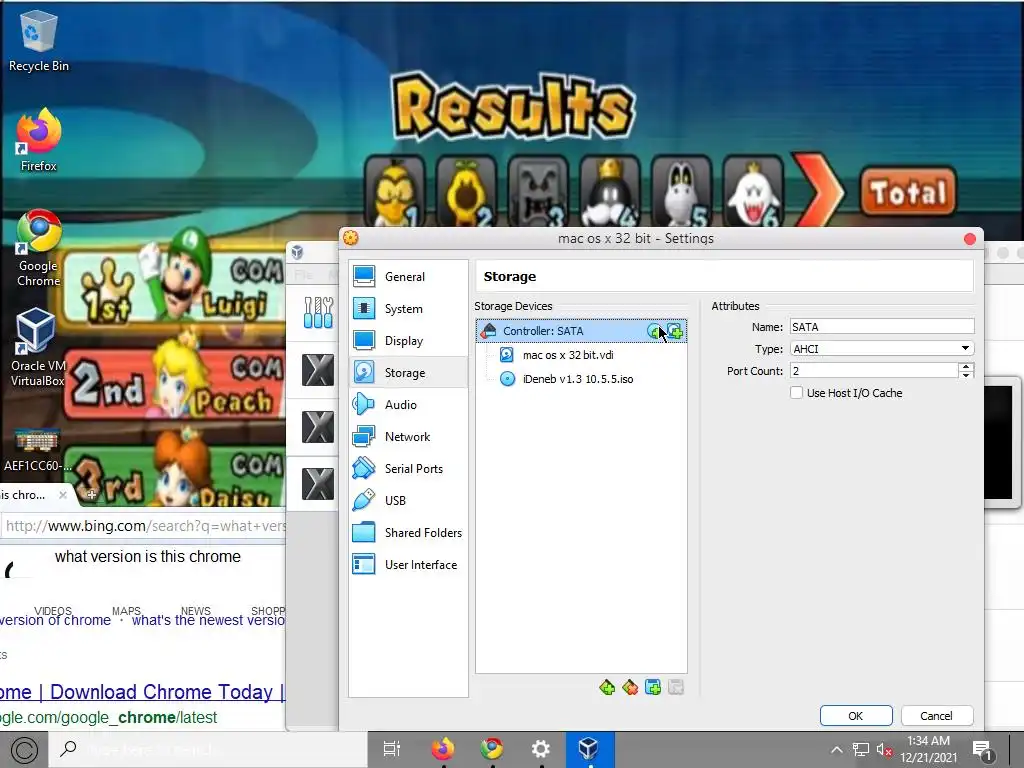This screenshot has height=768, width=1024.
Task: Click the VirtualBox Manager tools icon
Action: point(318,312)
